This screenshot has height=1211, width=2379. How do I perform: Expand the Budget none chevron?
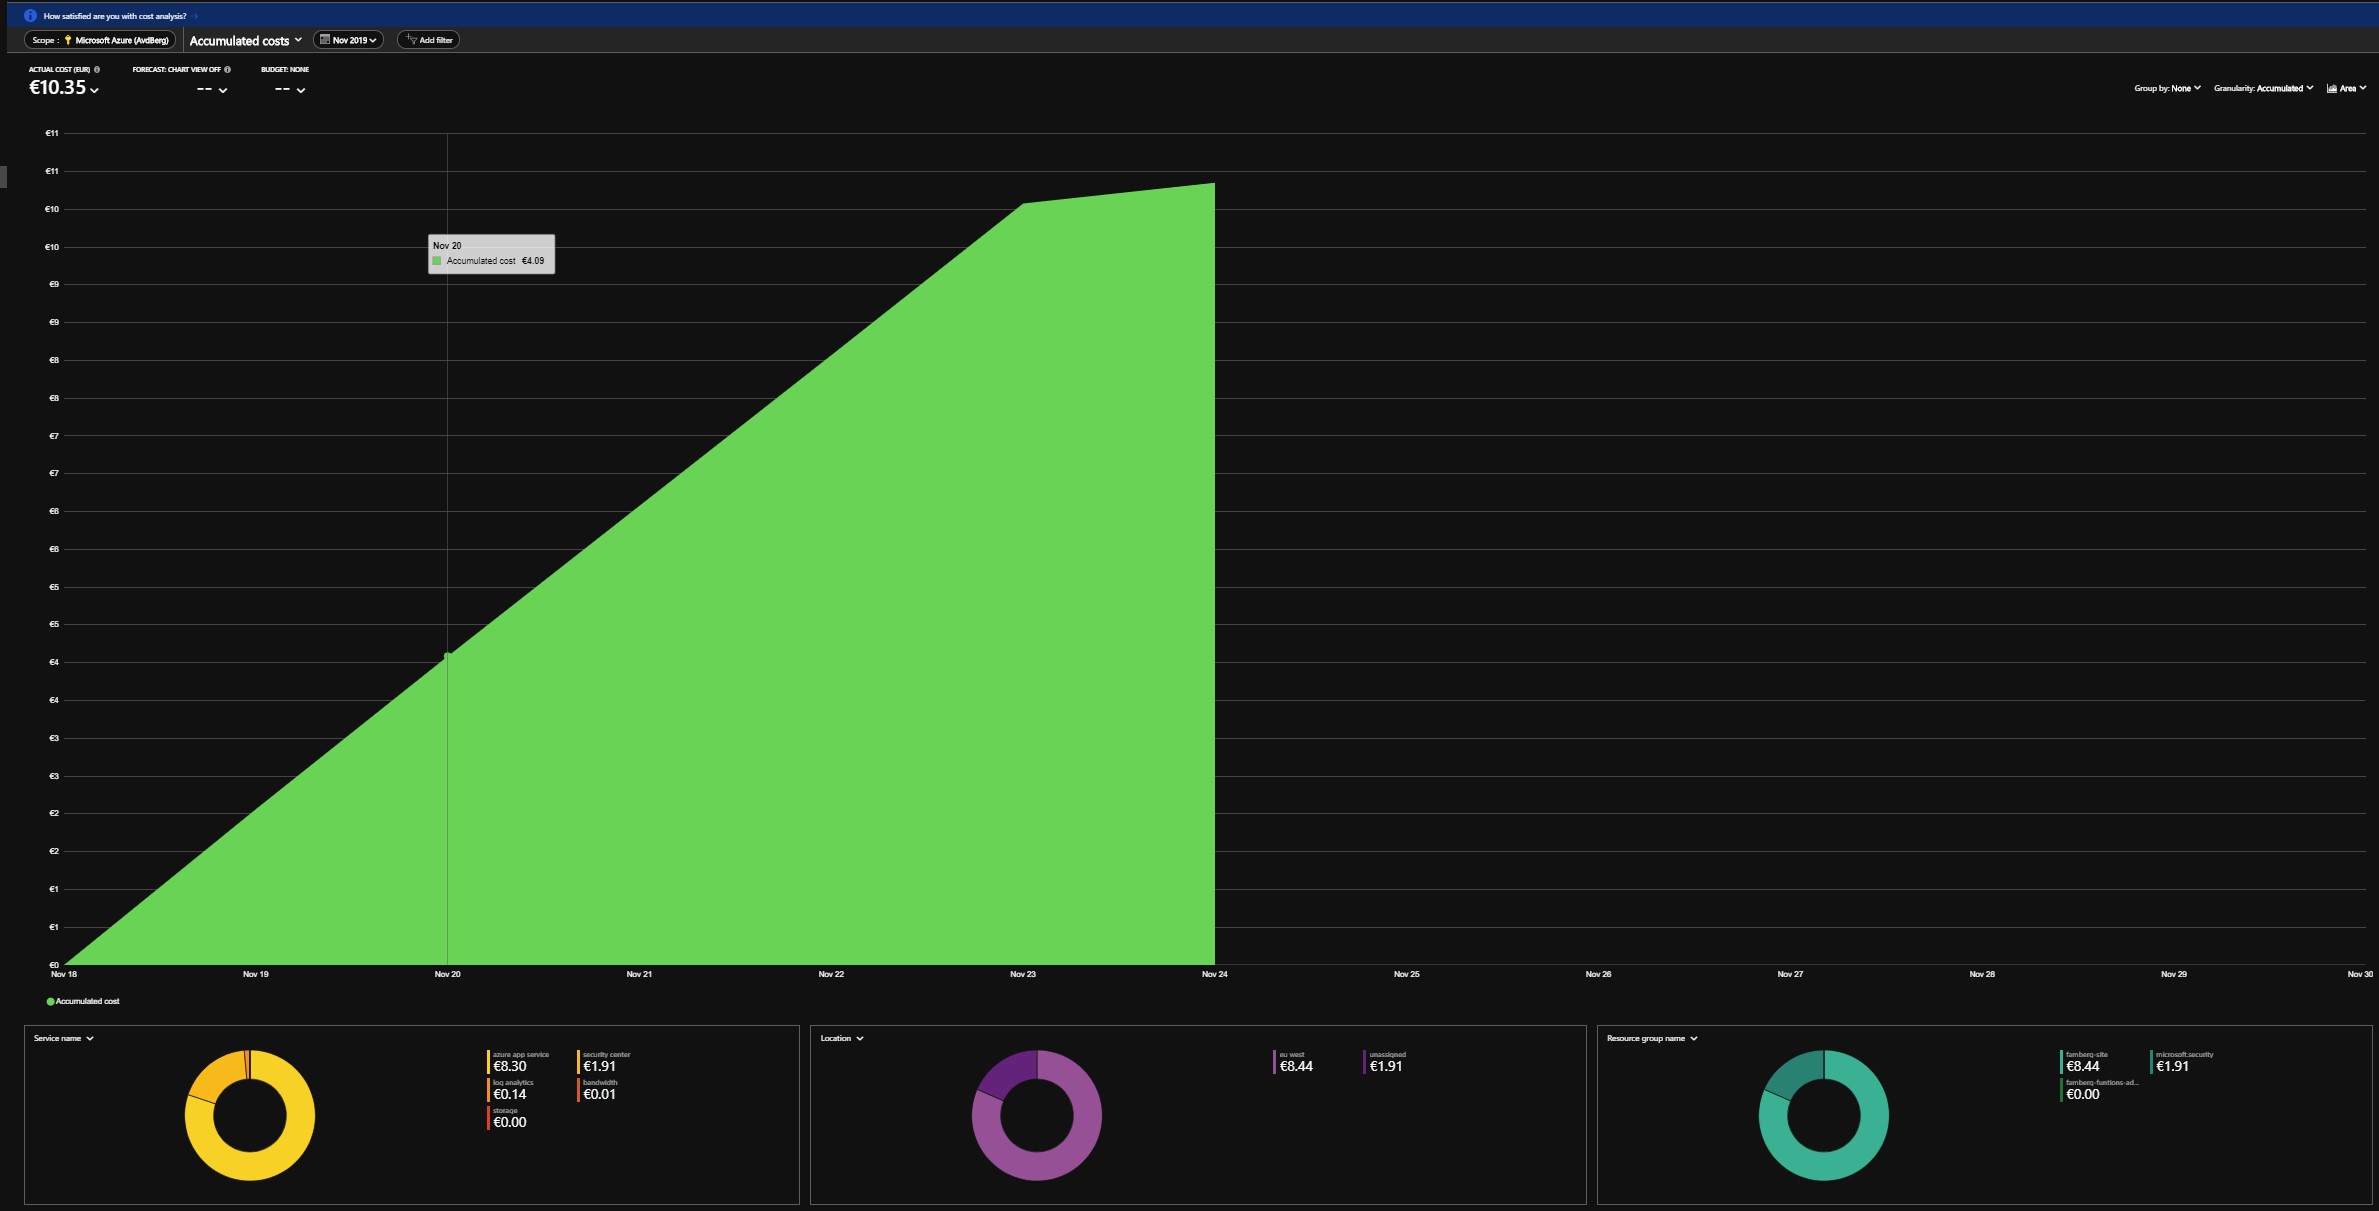[301, 90]
